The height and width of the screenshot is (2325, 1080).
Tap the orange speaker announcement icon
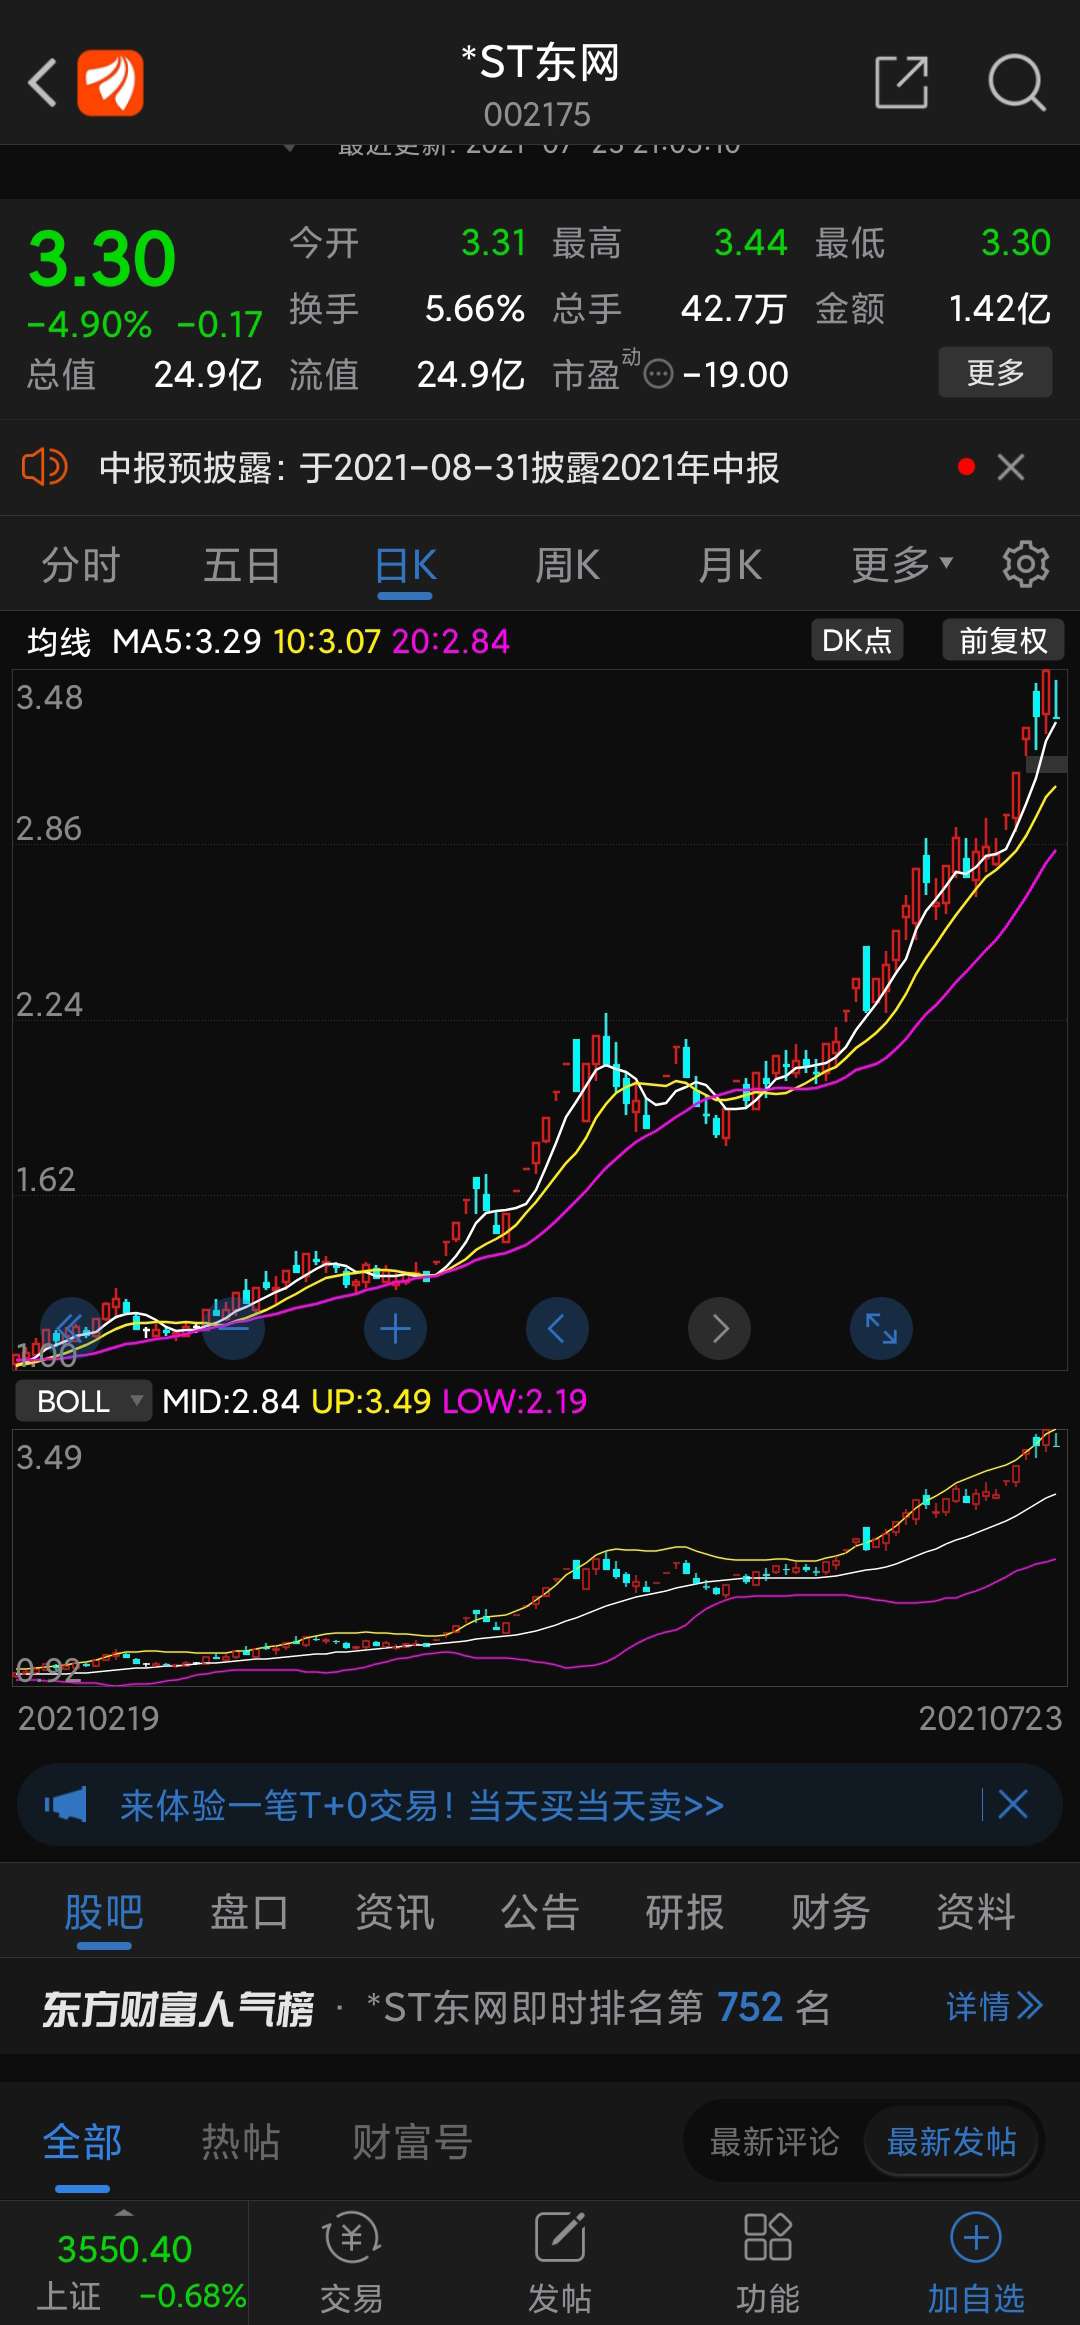[x=45, y=467]
